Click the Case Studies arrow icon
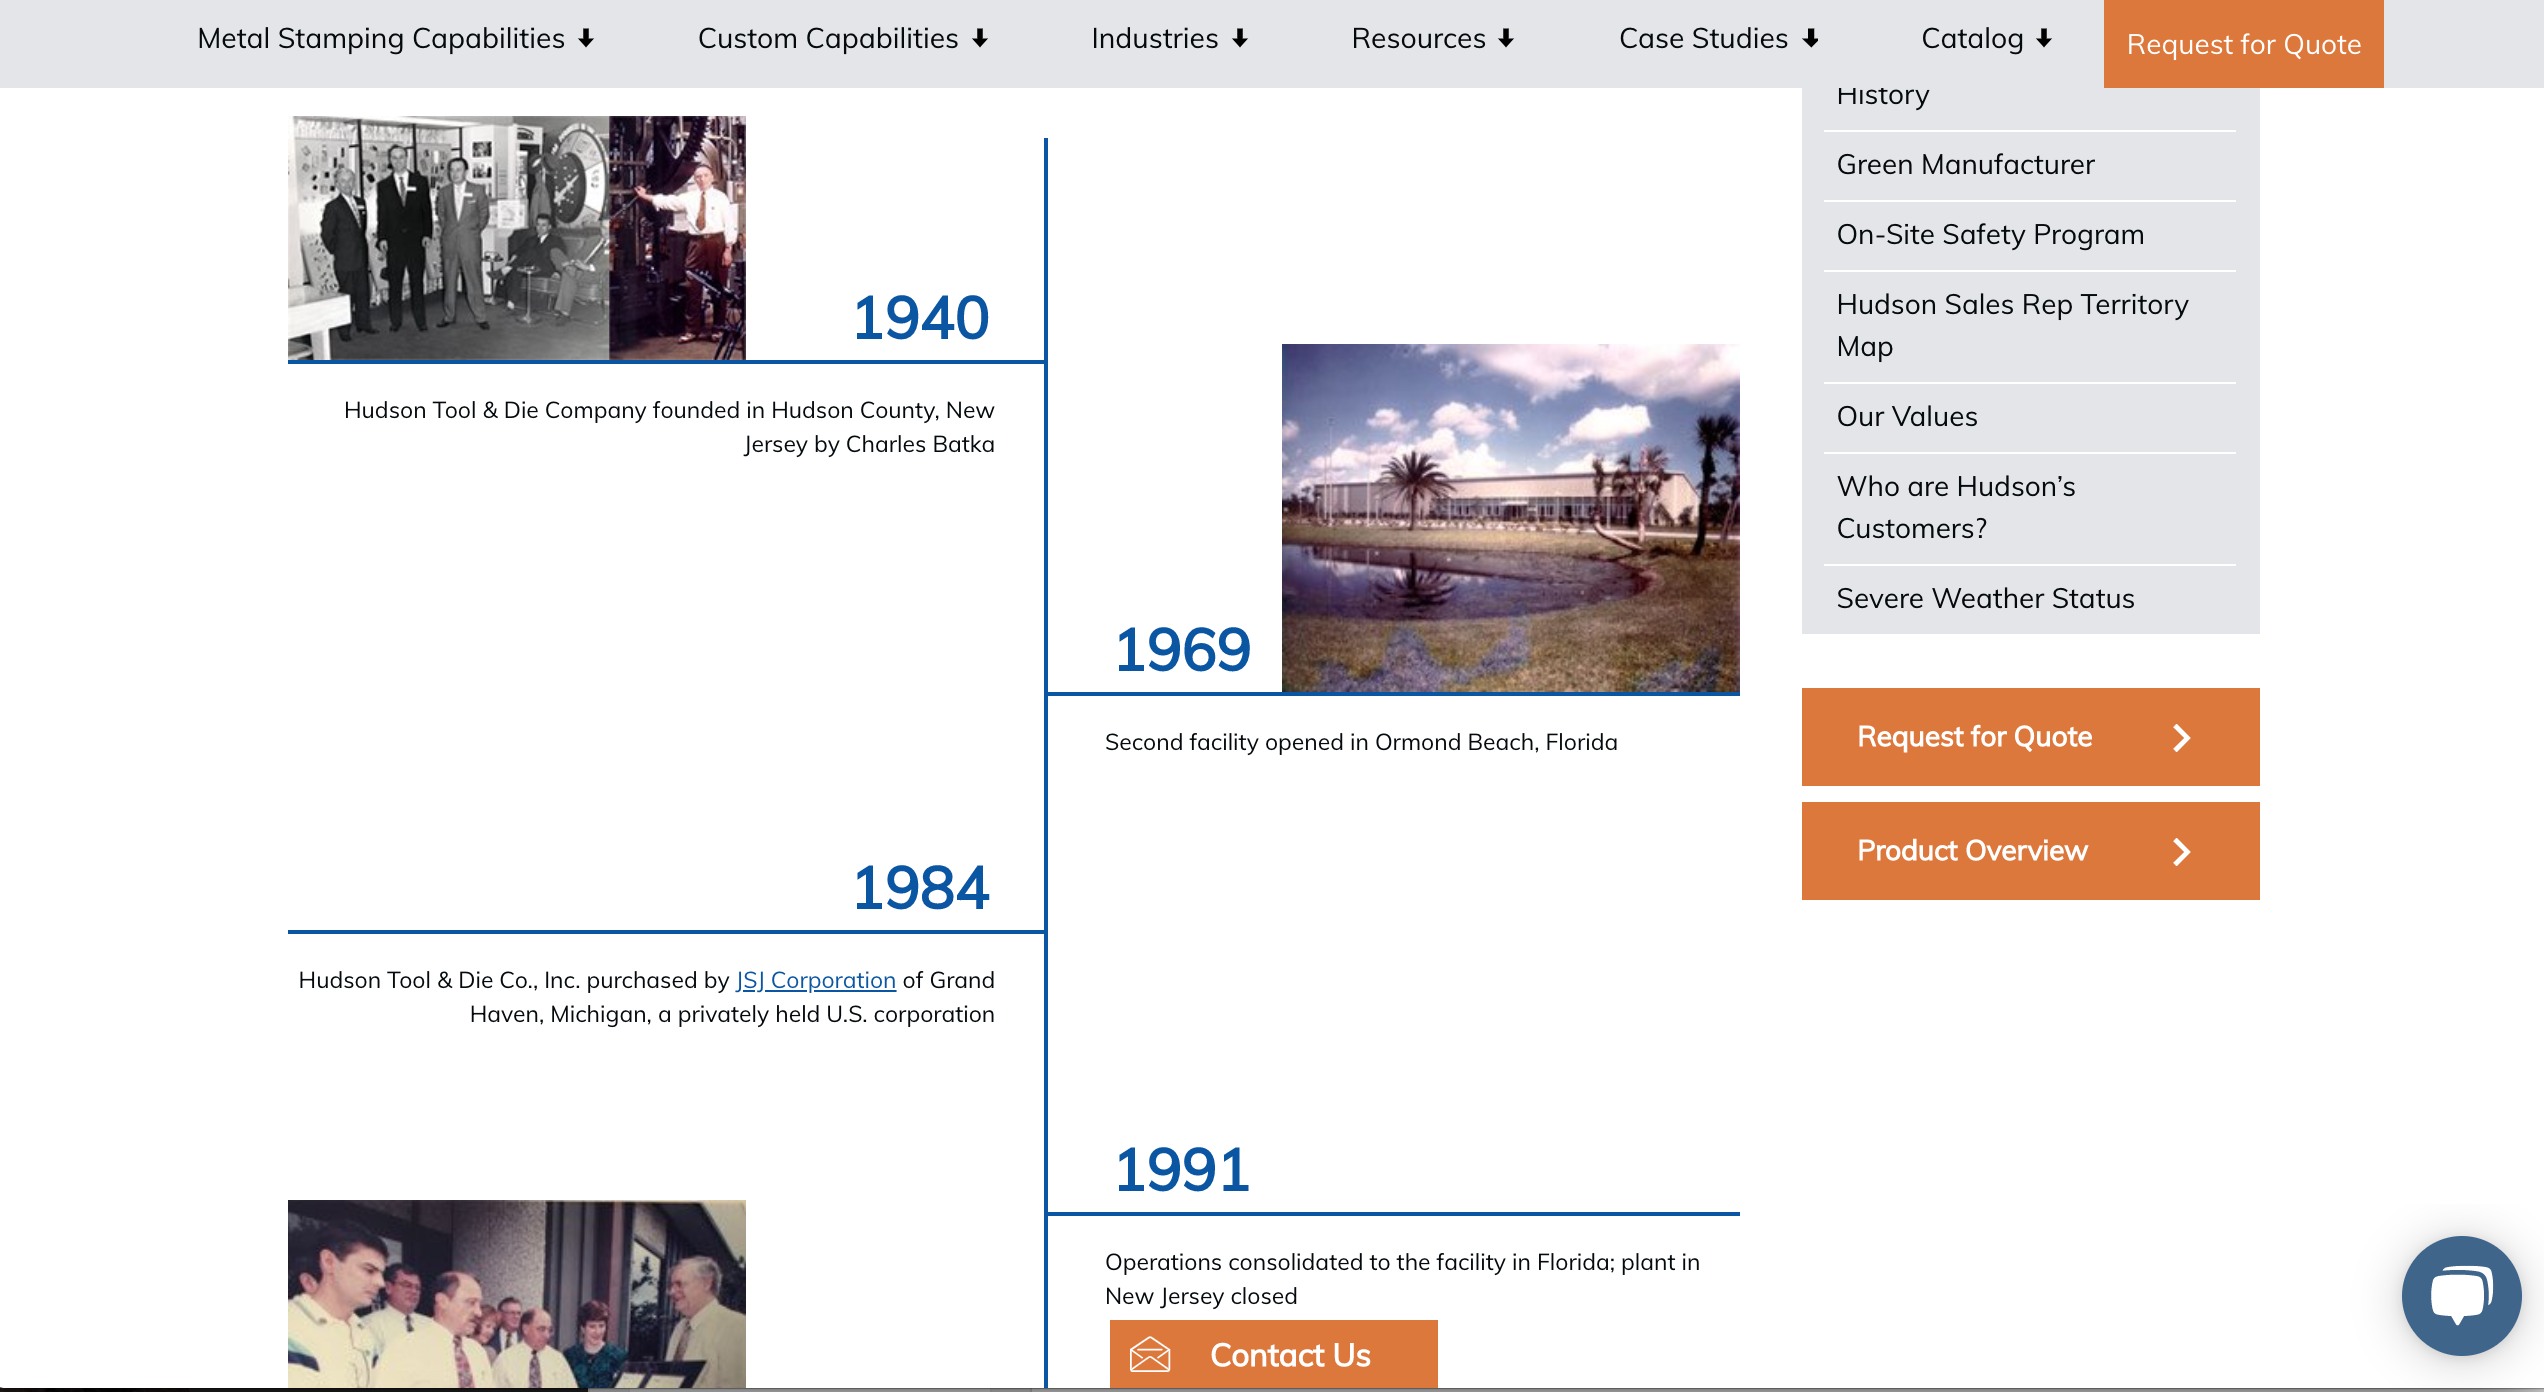 click(1810, 39)
